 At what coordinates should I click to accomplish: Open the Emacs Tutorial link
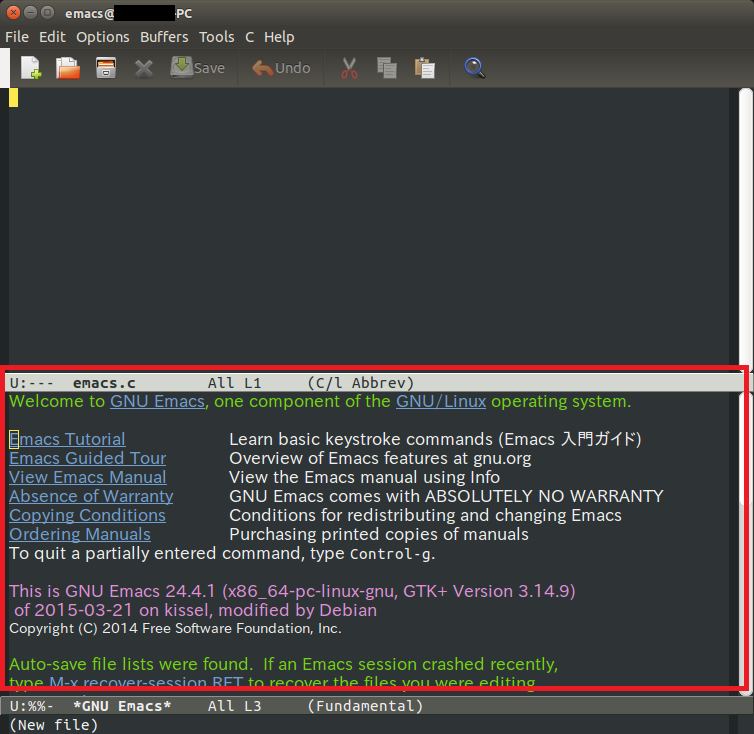(x=67, y=439)
